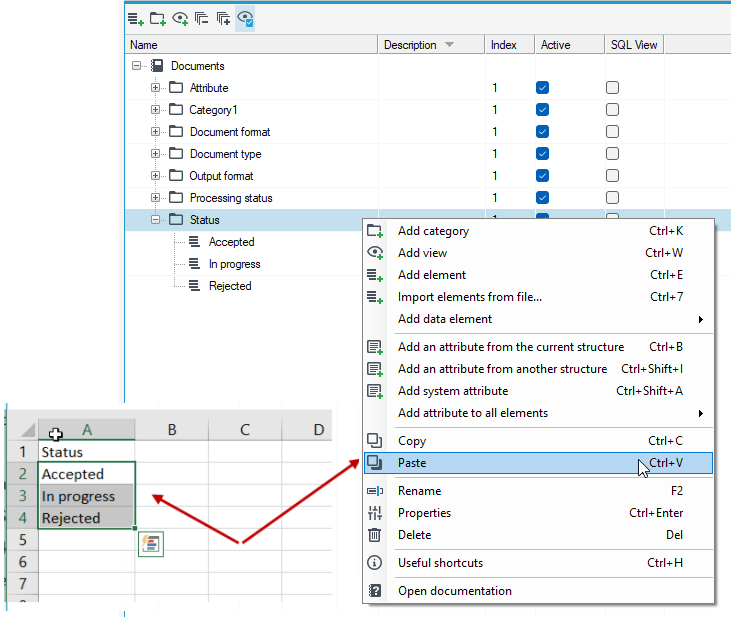Expand the Output format node
The width and height of the screenshot is (731, 617).
point(155,175)
